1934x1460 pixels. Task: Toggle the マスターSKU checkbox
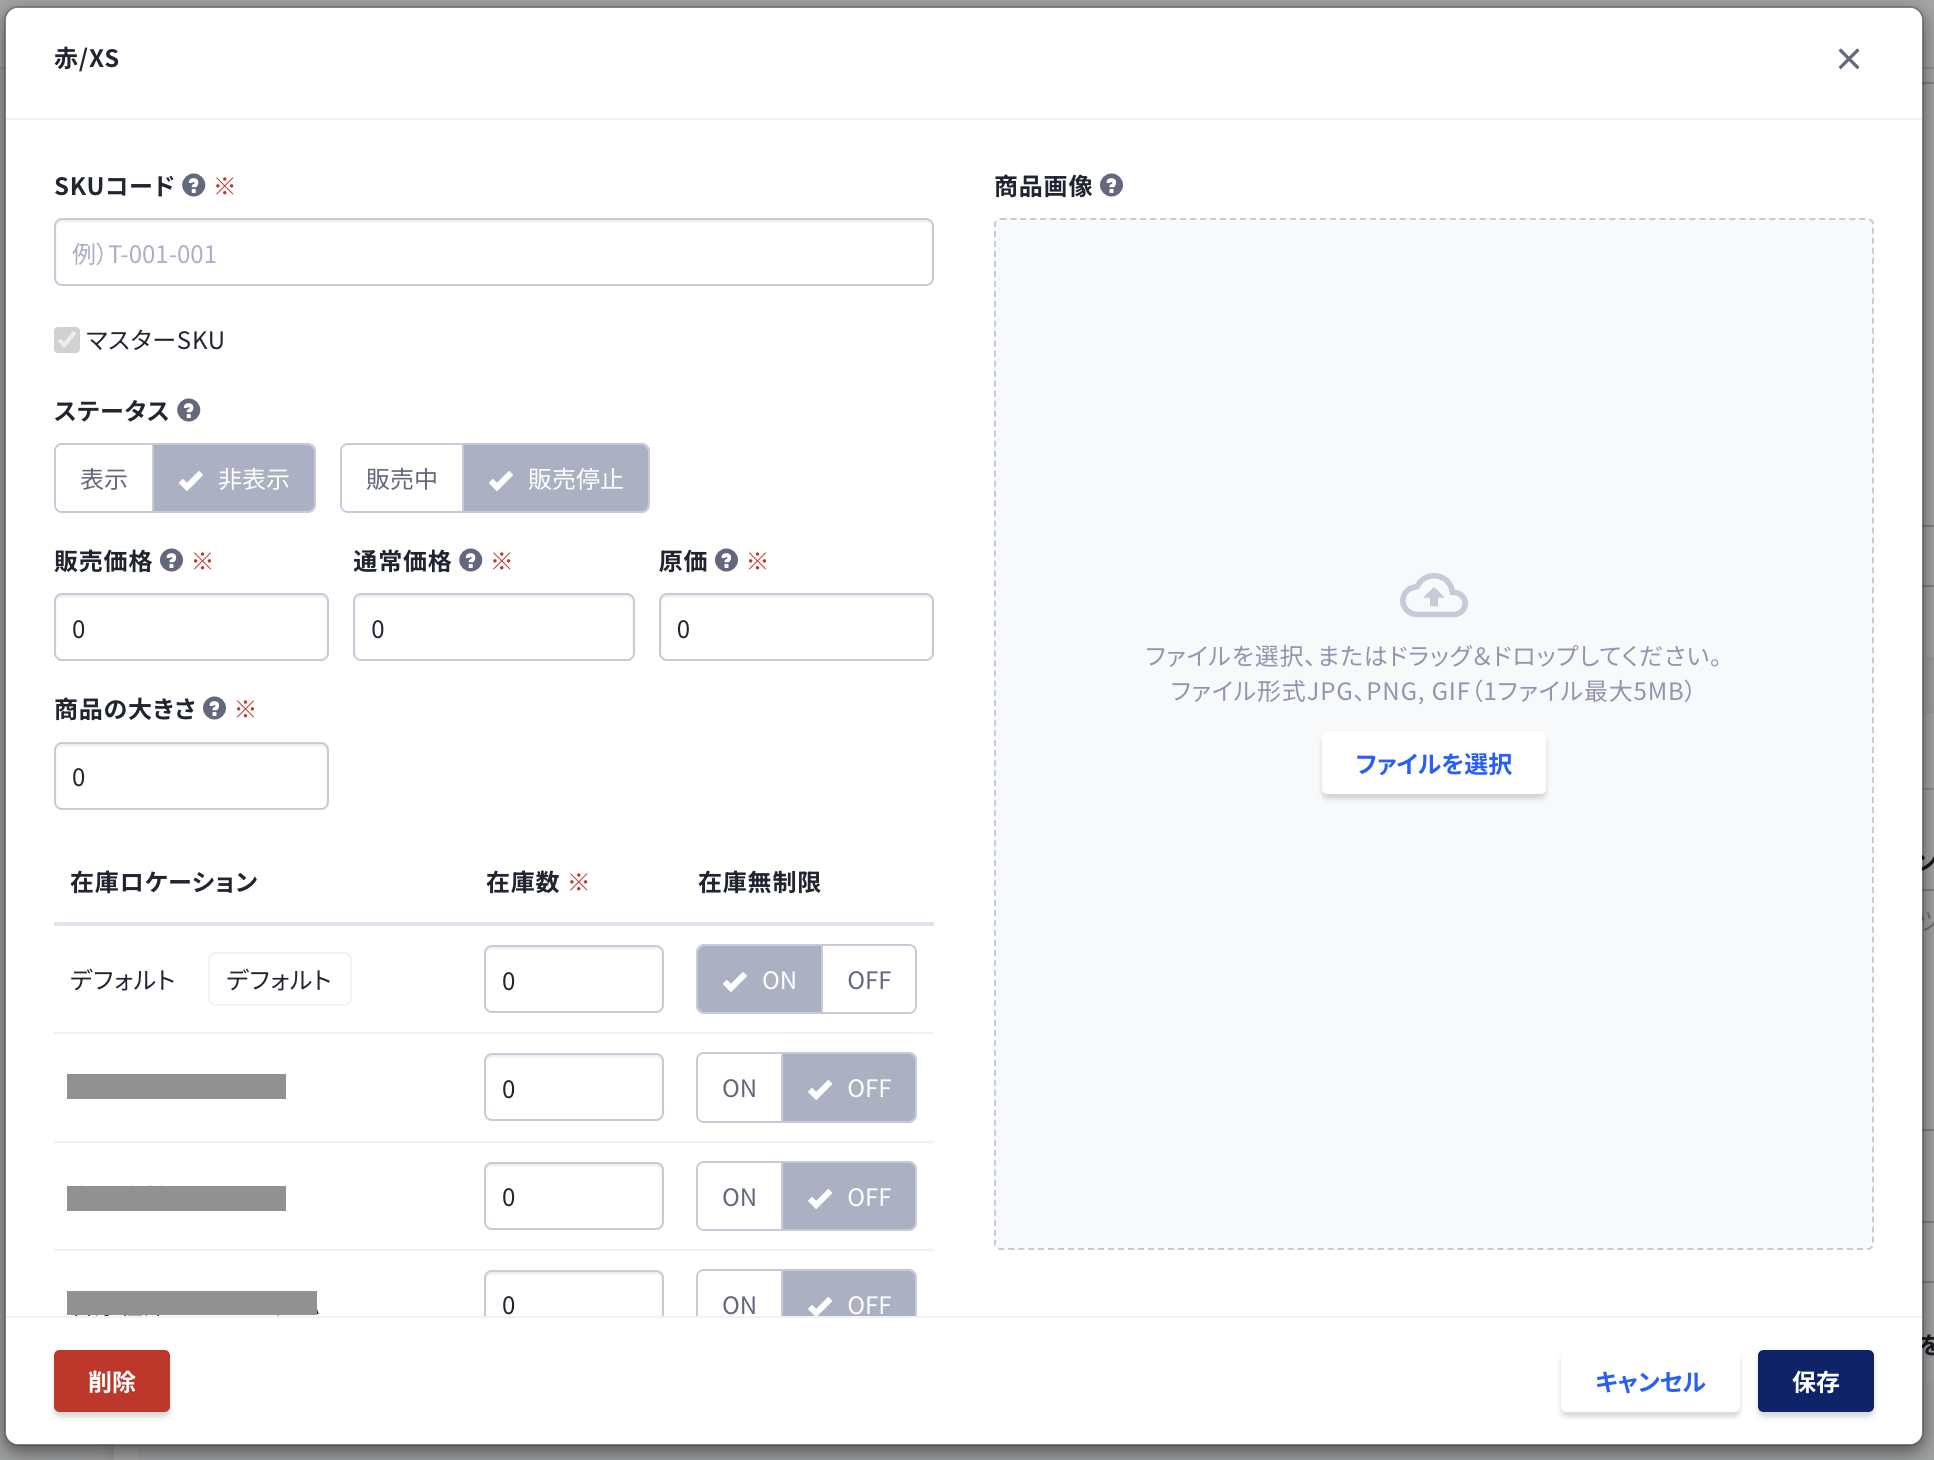[x=67, y=340]
